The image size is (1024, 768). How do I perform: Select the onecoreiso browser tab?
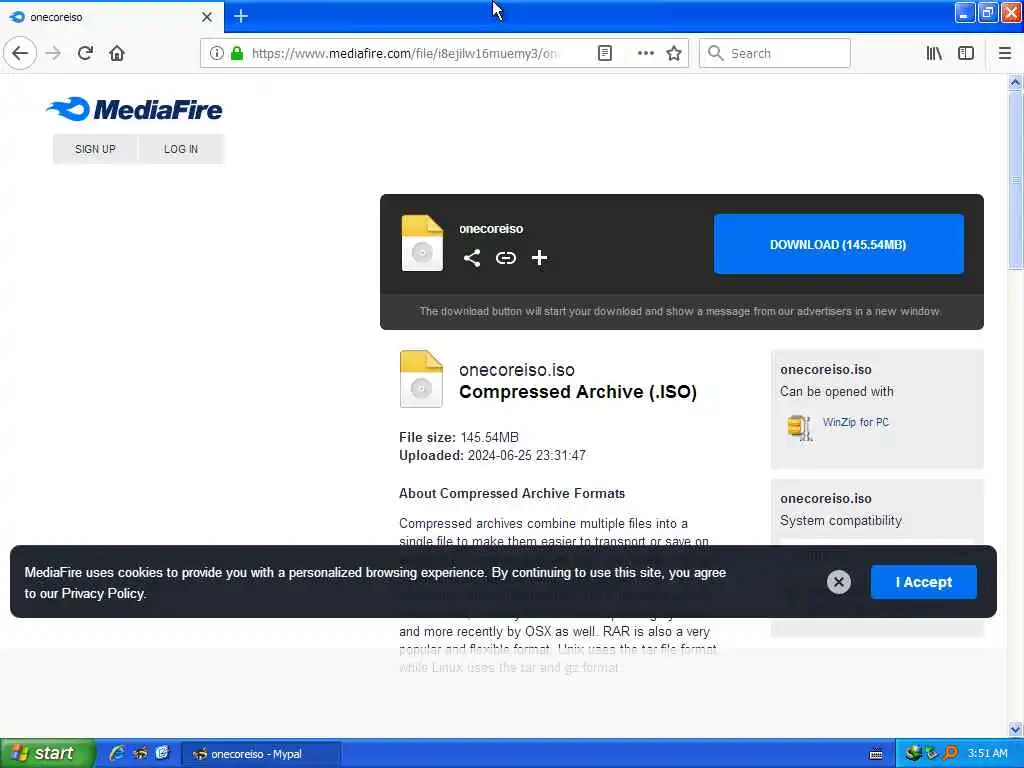point(111,17)
